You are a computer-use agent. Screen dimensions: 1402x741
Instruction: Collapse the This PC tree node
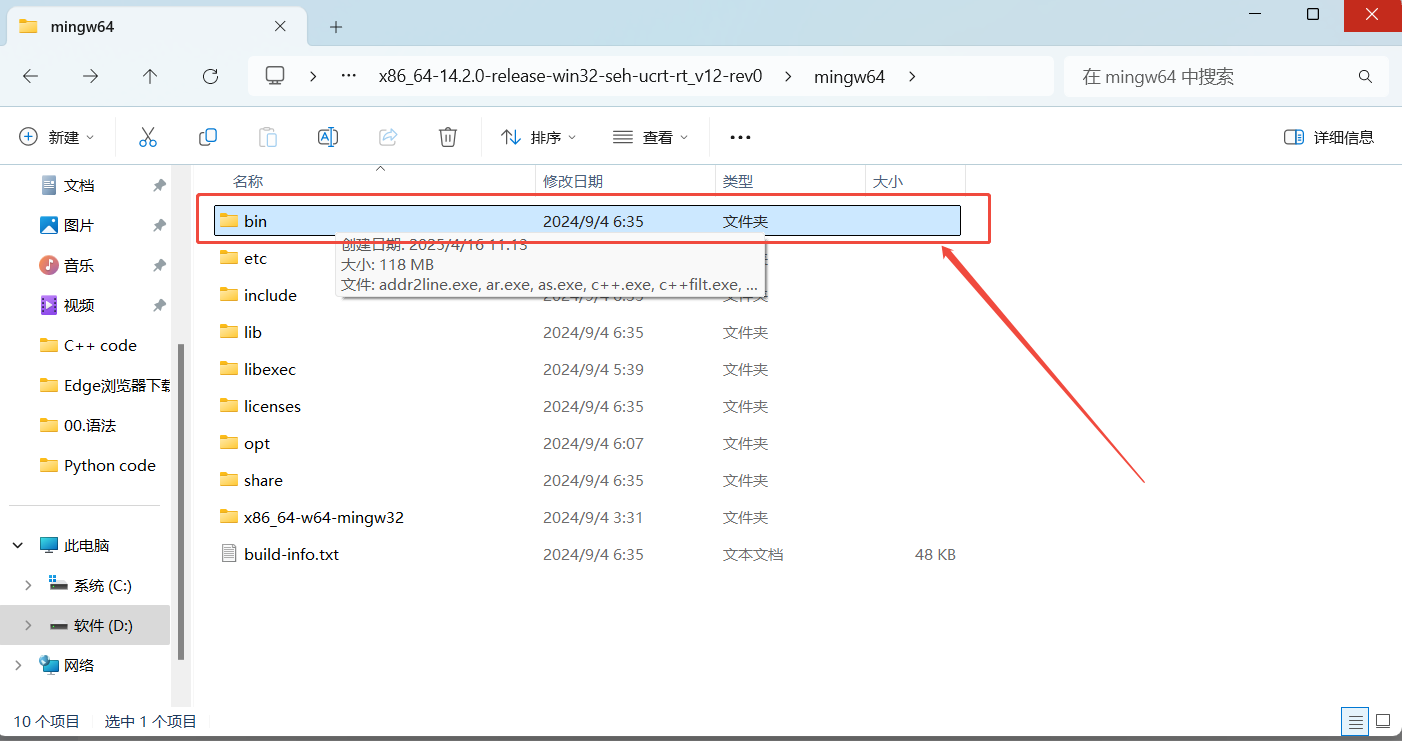tap(18, 546)
